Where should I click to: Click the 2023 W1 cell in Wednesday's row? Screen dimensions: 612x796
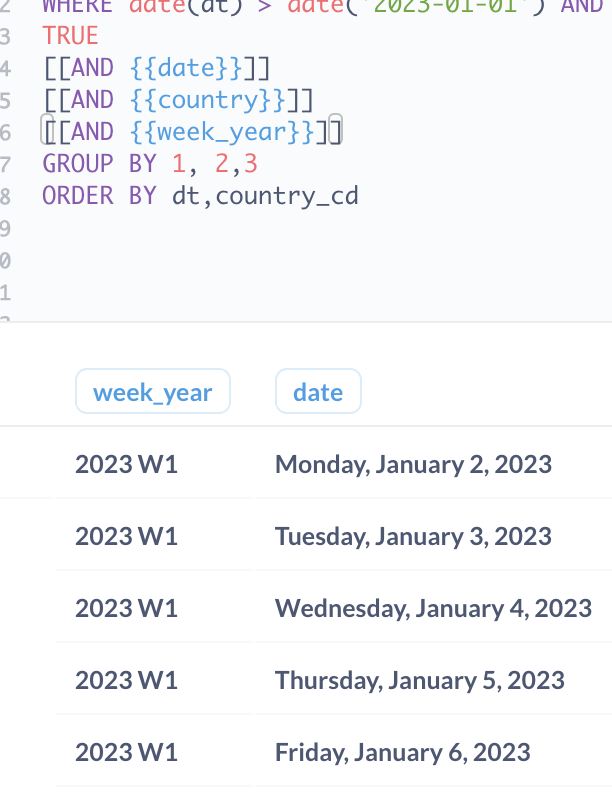tap(126, 608)
